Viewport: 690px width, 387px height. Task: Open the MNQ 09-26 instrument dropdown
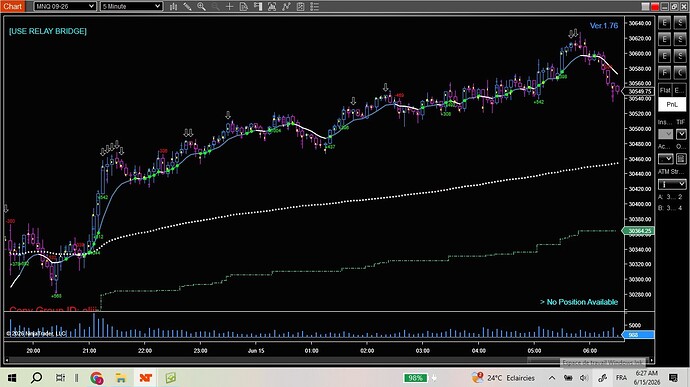65,7
